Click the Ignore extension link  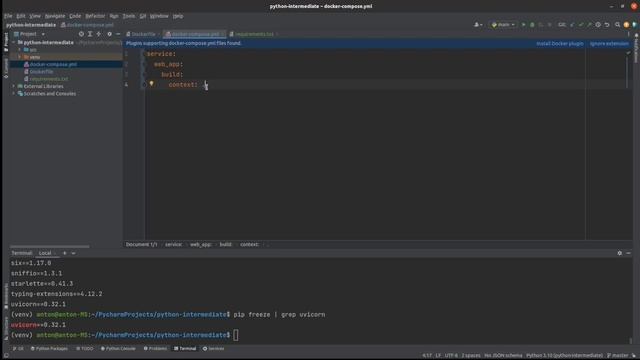point(609,44)
